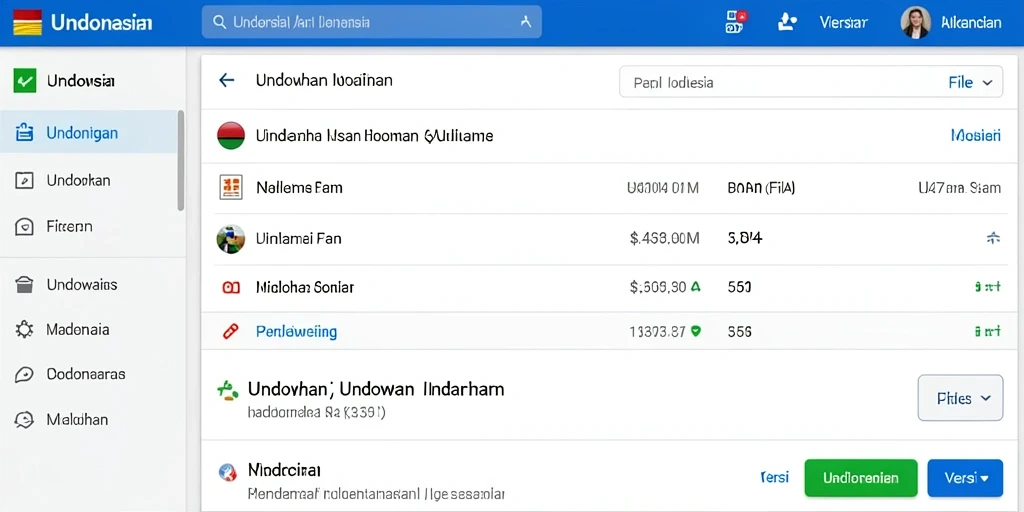Screen dimensions: 1024x512
Task: Click the Iersi link
Action: click(x=775, y=477)
